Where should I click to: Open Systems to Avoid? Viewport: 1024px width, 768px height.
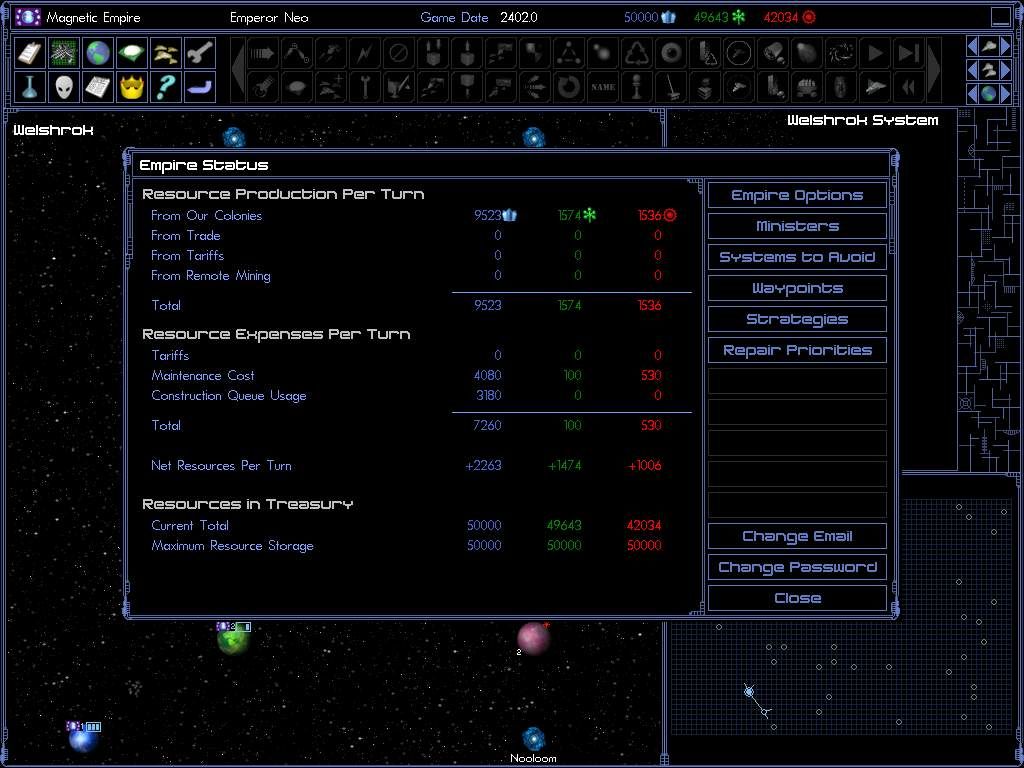tap(797, 257)
